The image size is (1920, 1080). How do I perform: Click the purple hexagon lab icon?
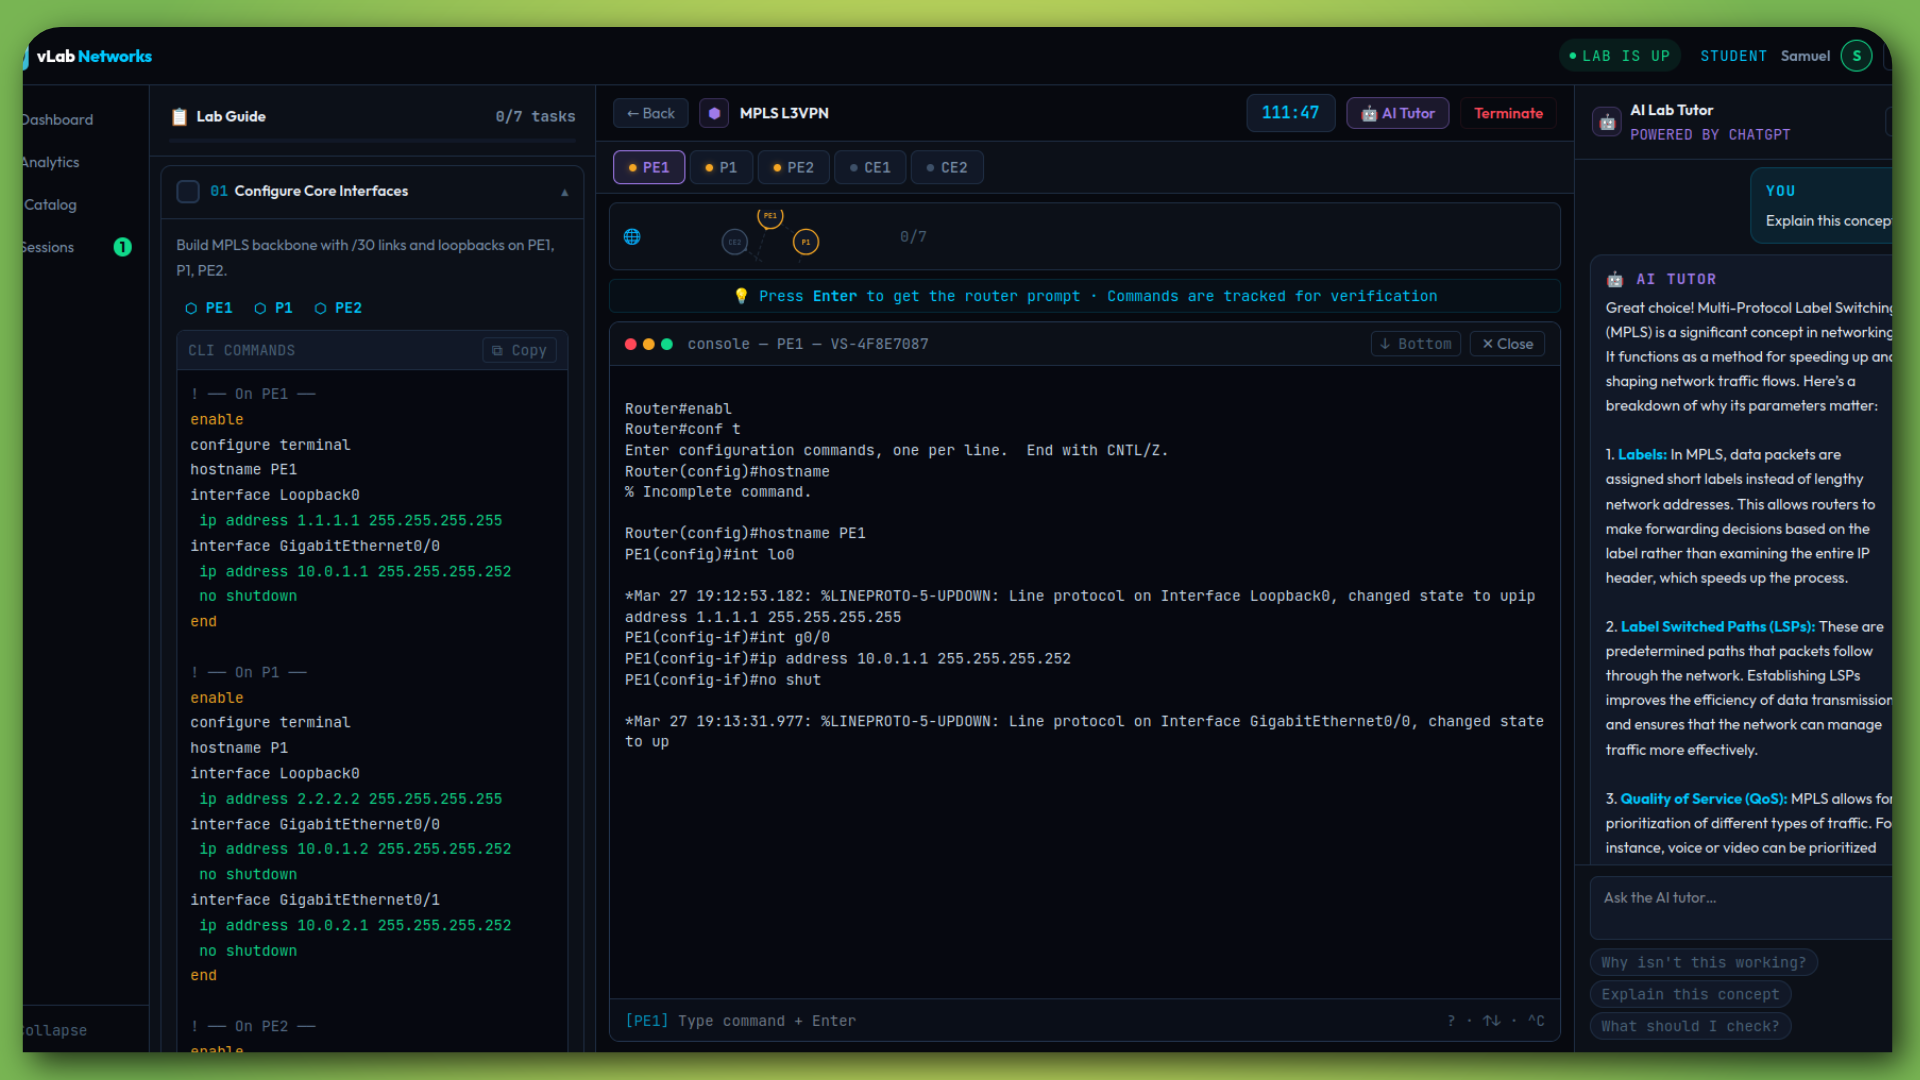click(714, 113)
